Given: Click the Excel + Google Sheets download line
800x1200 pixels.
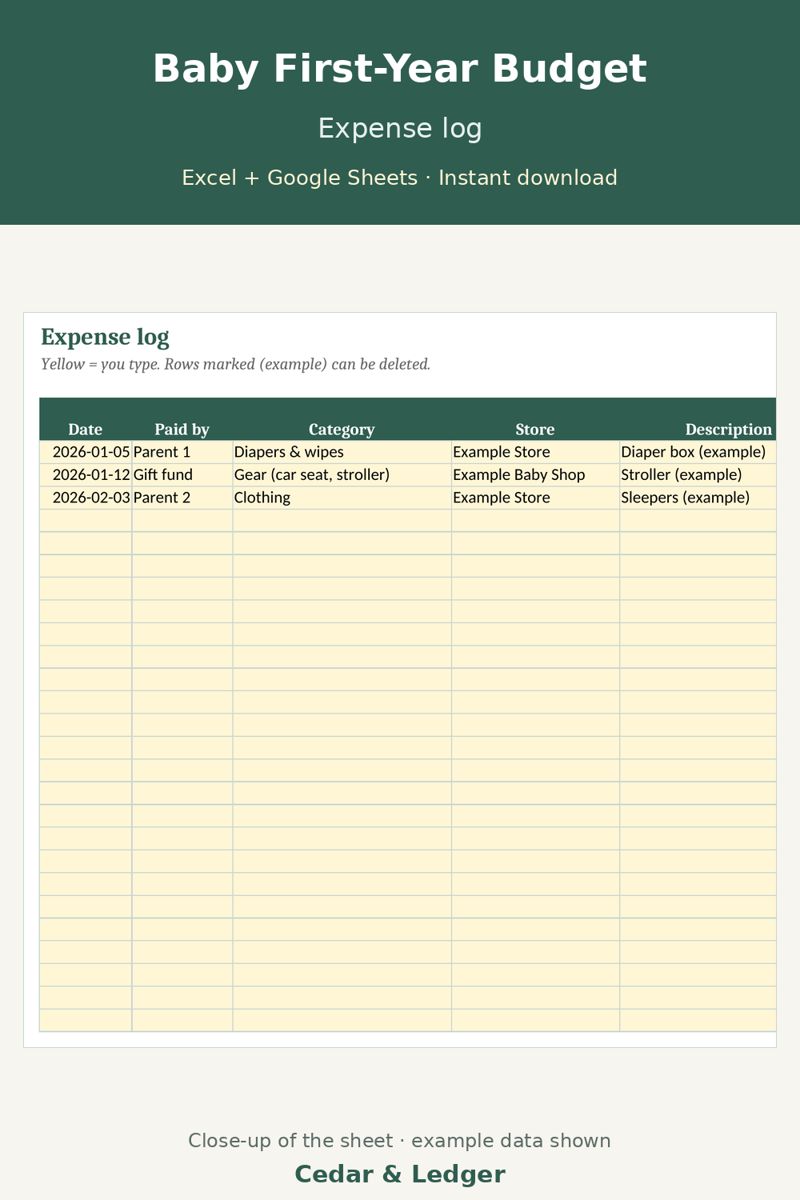Looking at the screenshot, I should coord(400,178).
